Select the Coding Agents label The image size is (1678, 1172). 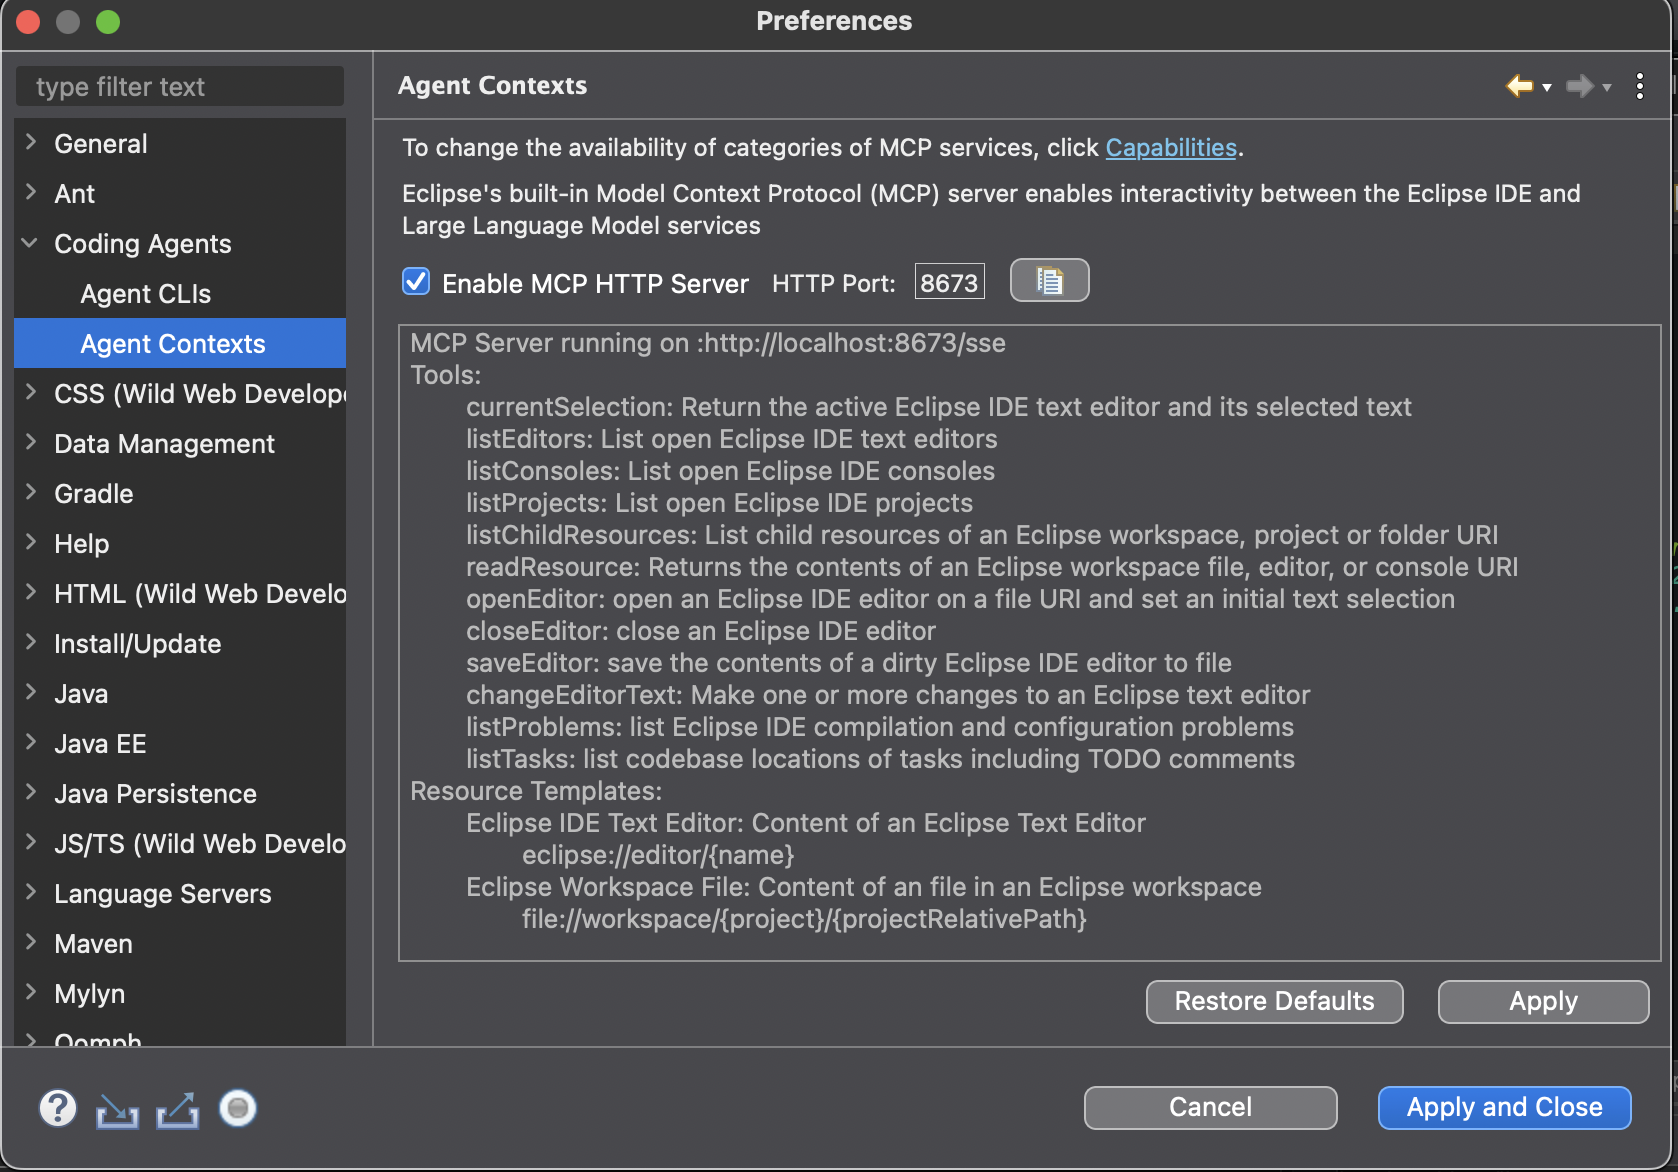click(x=143, y=244)
